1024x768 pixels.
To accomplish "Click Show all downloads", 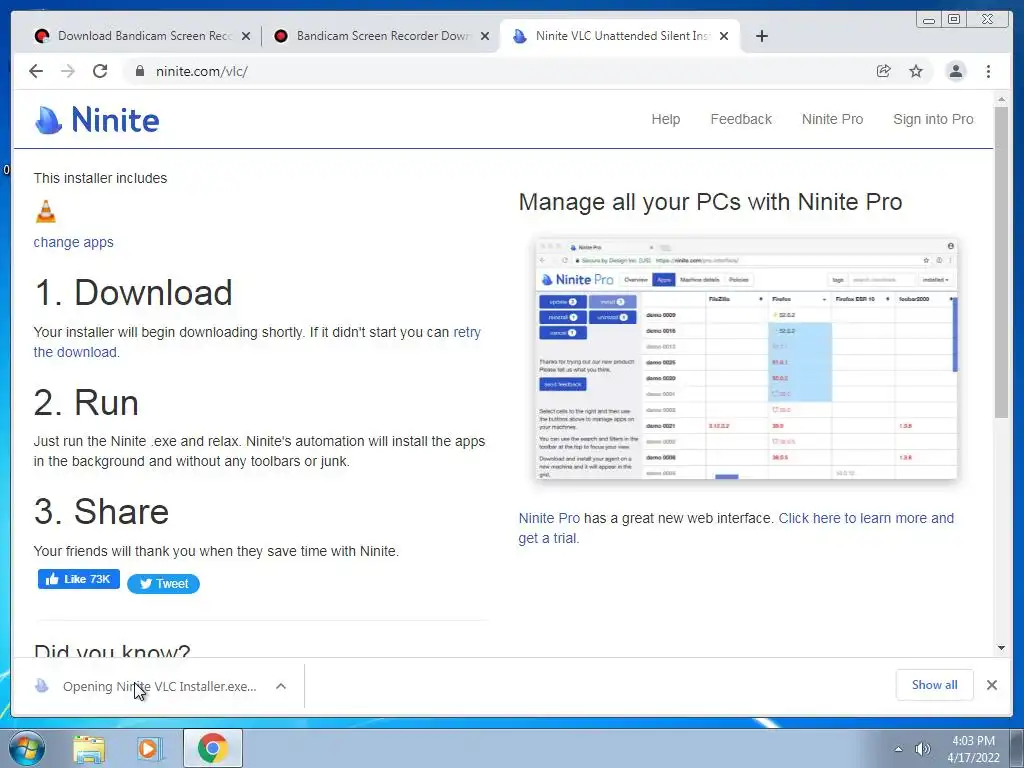I will (935, 684).
